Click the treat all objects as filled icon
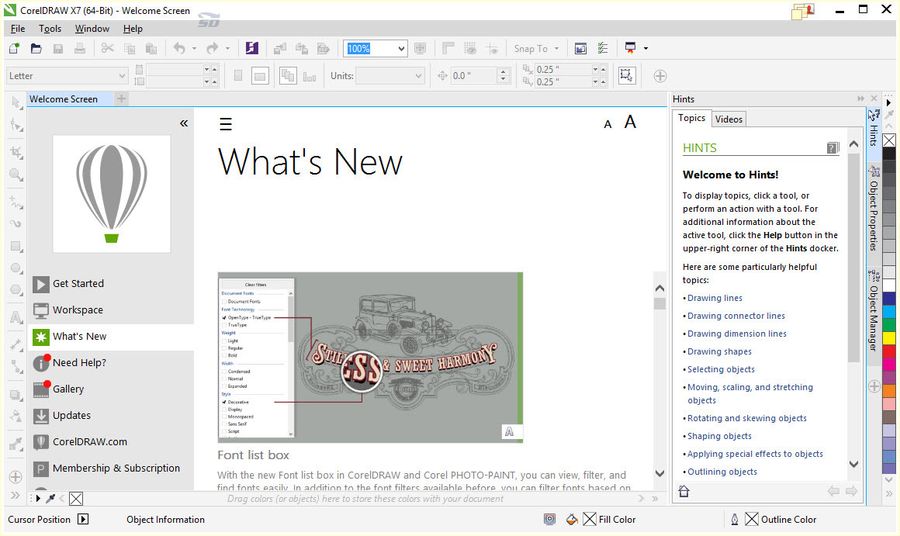The width and height of the screenshot is (900, 536). coord(626,75)
